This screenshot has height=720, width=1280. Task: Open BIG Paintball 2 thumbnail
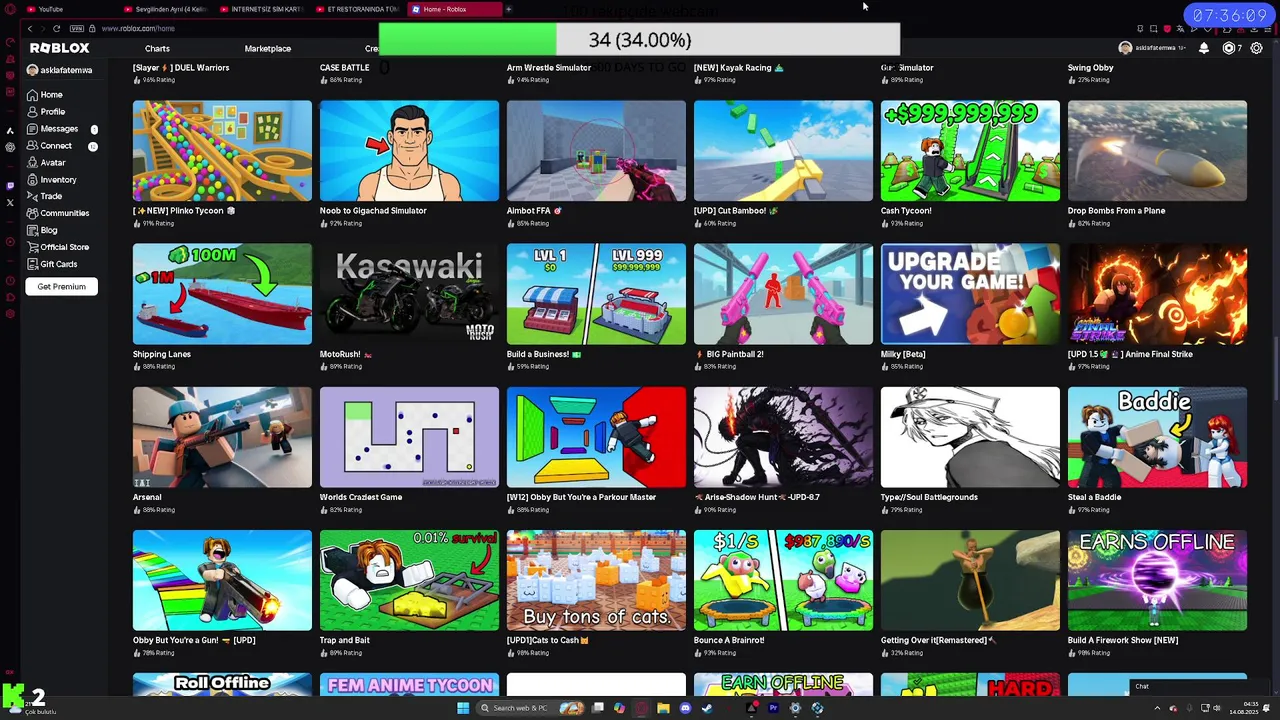pos(783,294)
